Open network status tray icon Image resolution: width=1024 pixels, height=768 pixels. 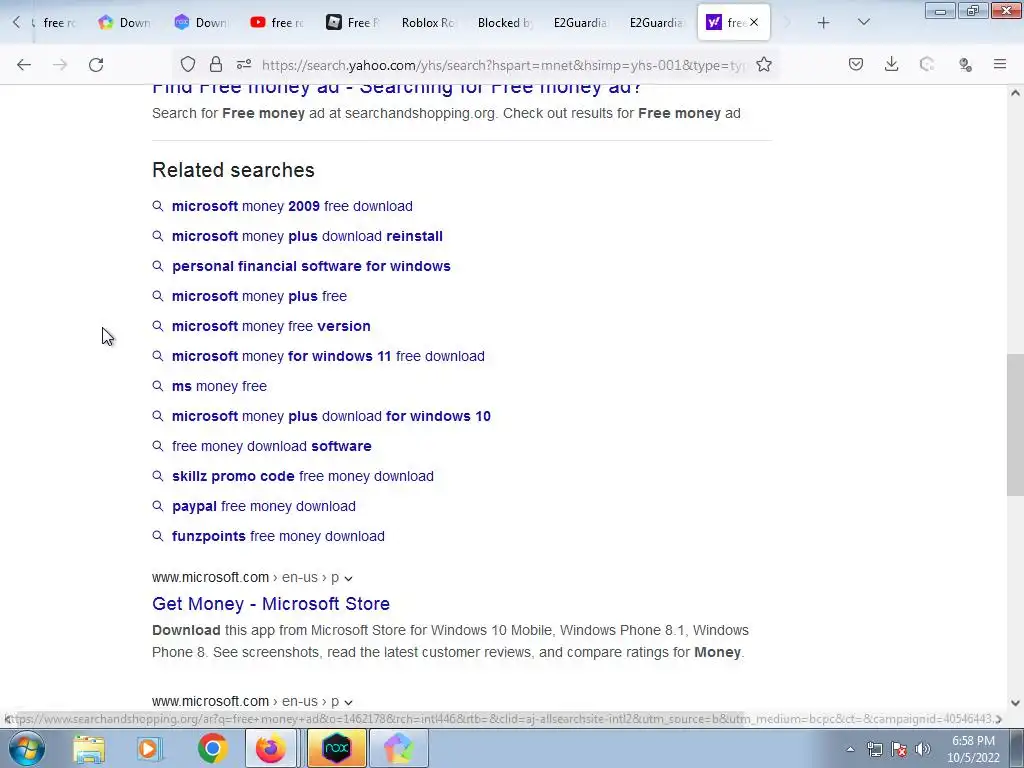point(874,749)
